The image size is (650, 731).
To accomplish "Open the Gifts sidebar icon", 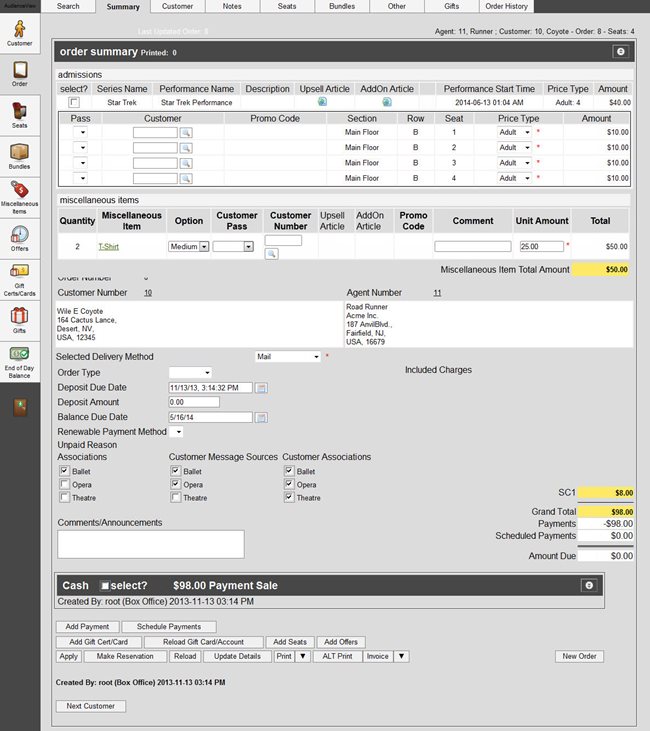I will click(20, 320).
